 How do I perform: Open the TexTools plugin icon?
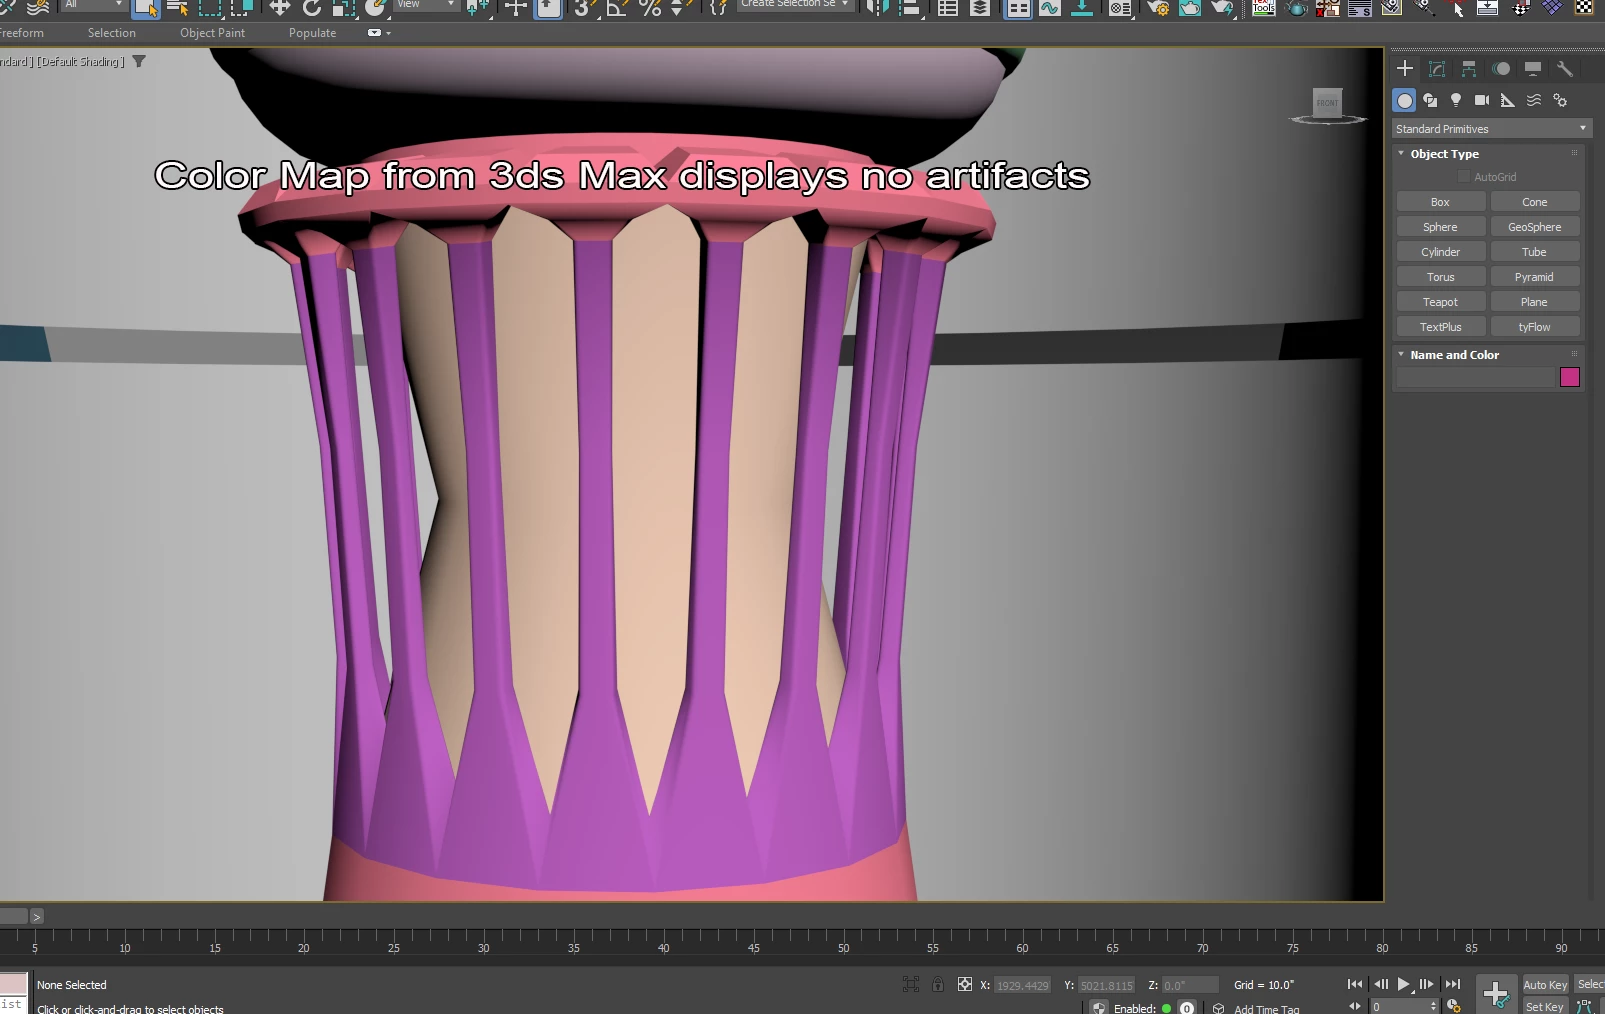[x=1264, y=8]
